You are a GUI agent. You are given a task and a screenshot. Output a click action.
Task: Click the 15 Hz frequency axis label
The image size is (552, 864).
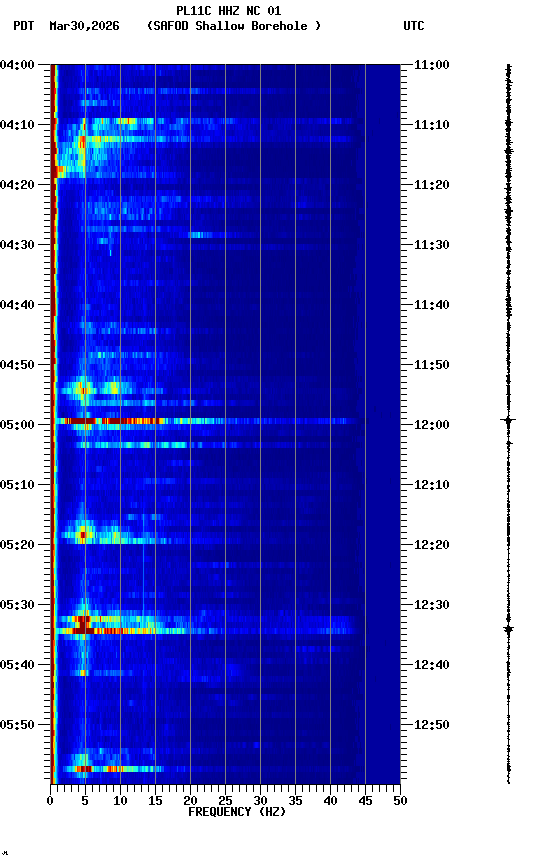155,801
